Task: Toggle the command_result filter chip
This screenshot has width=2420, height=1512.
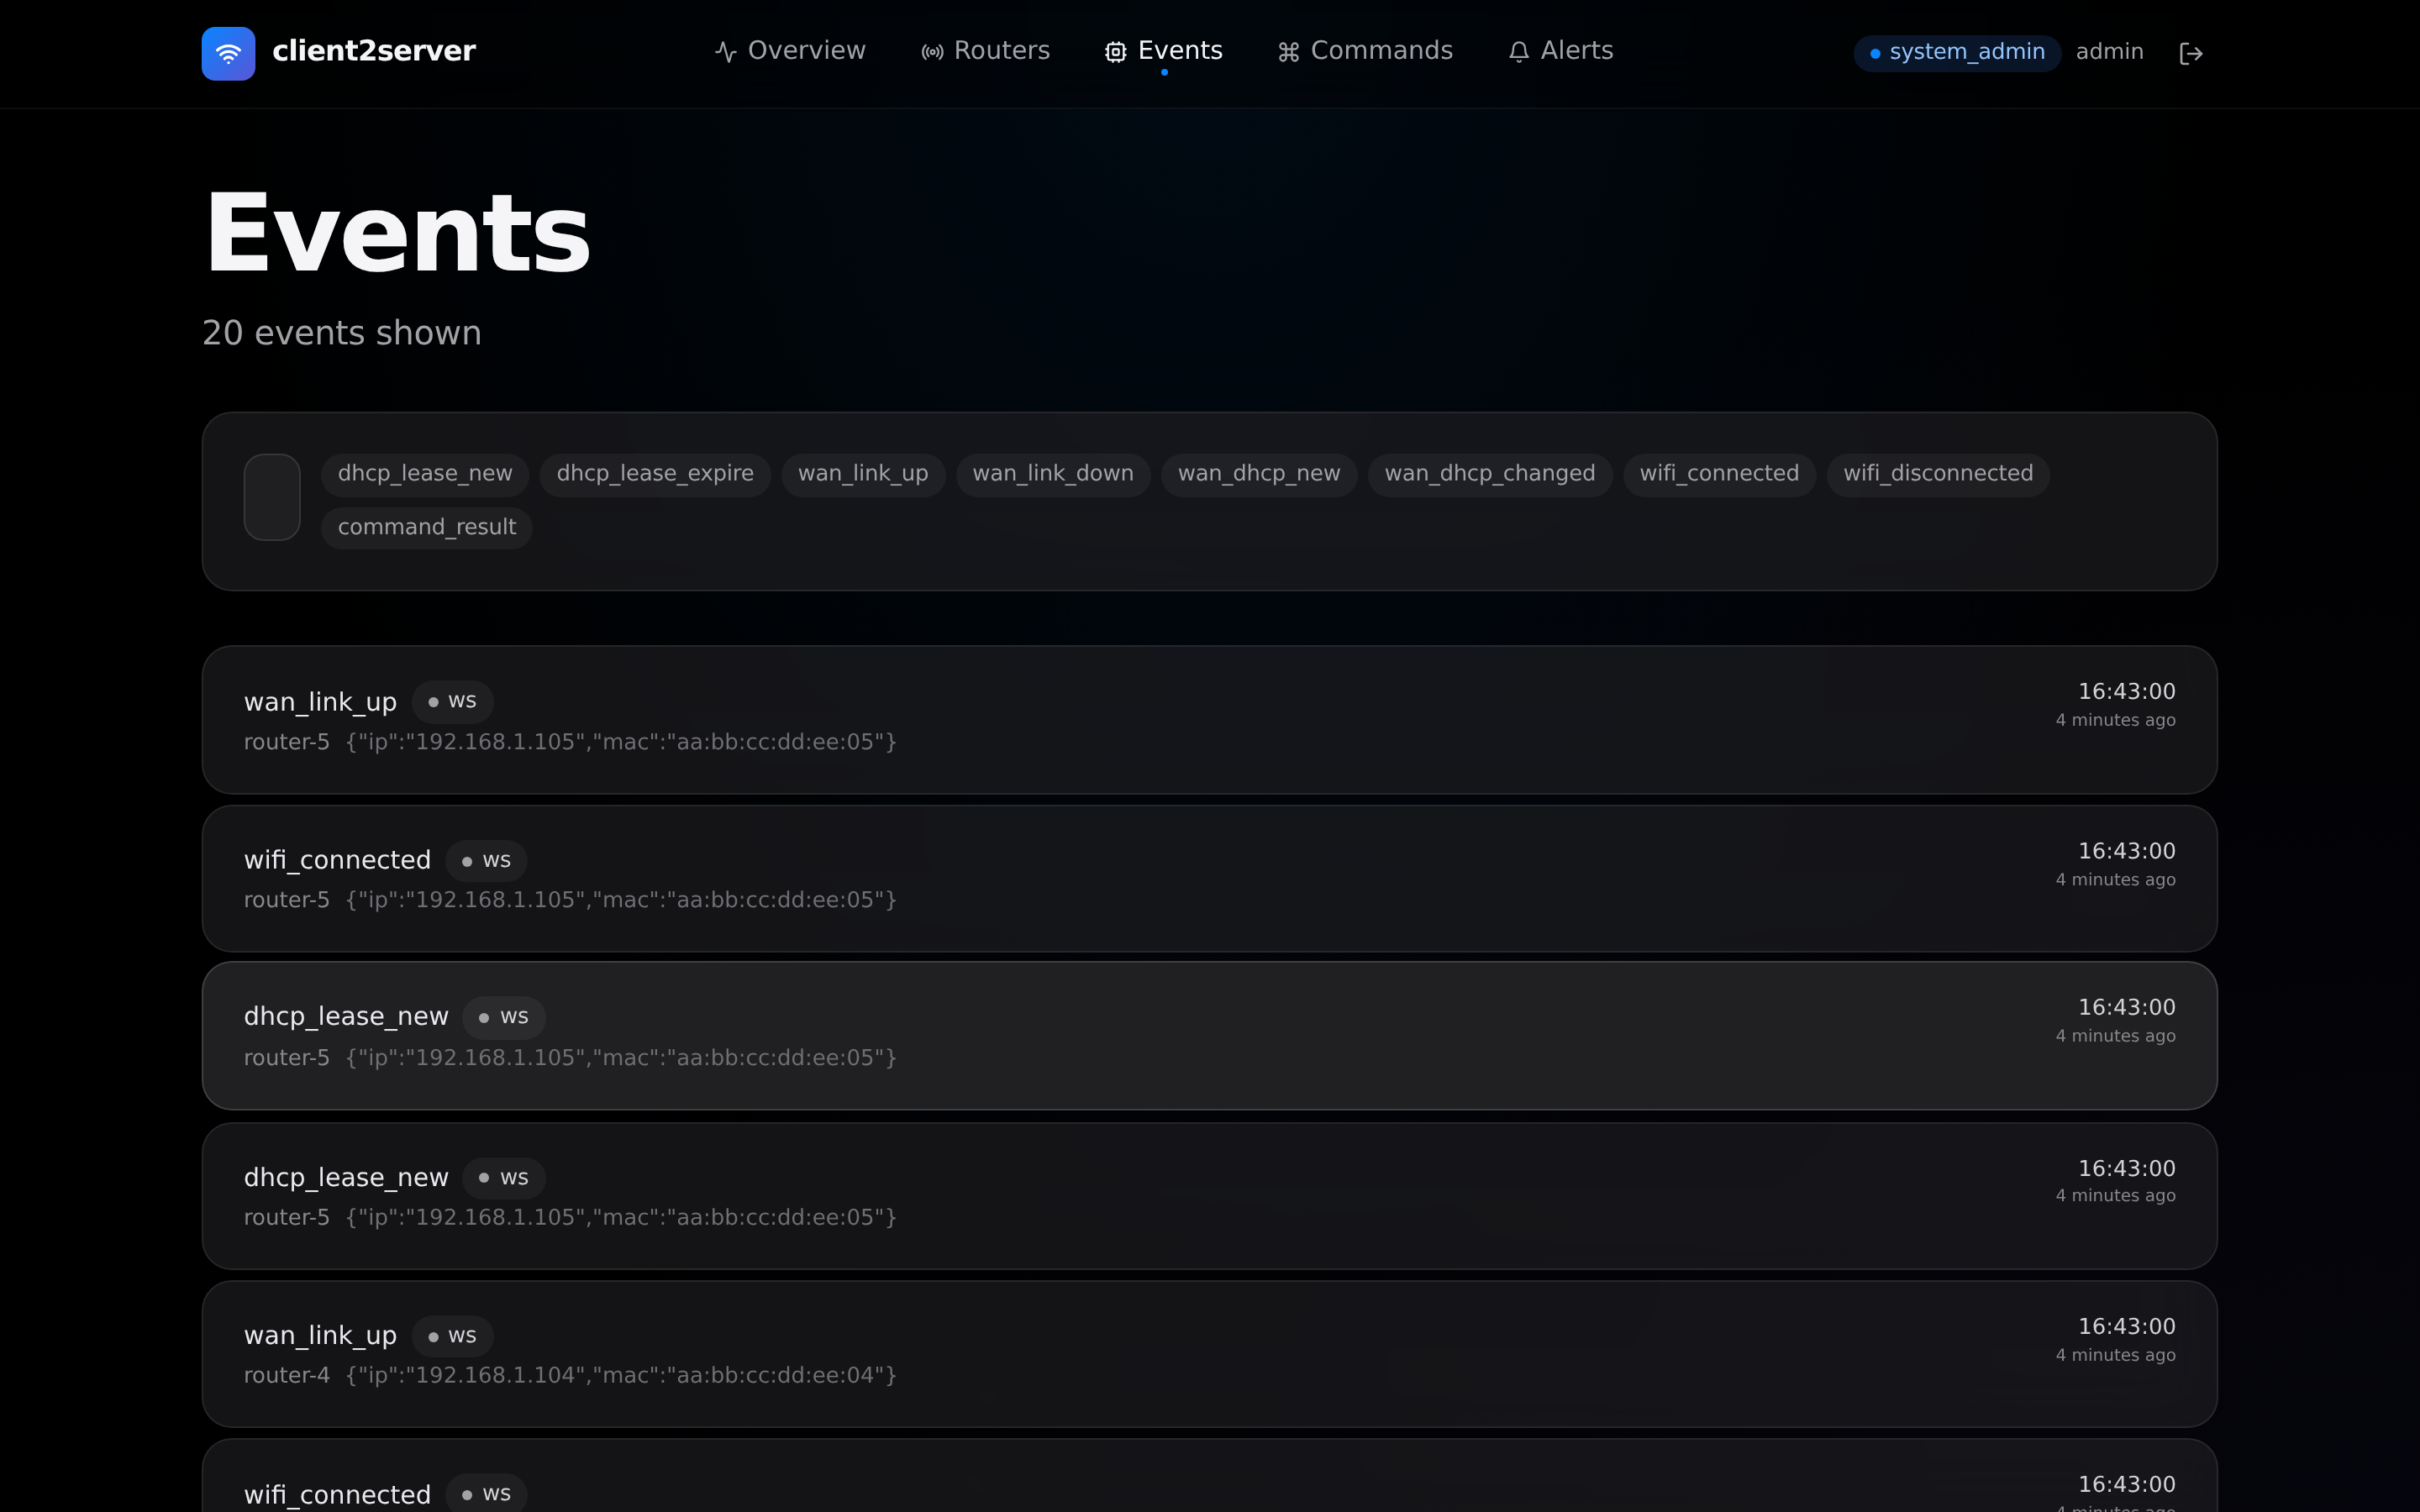Action: tap(427, 527)
